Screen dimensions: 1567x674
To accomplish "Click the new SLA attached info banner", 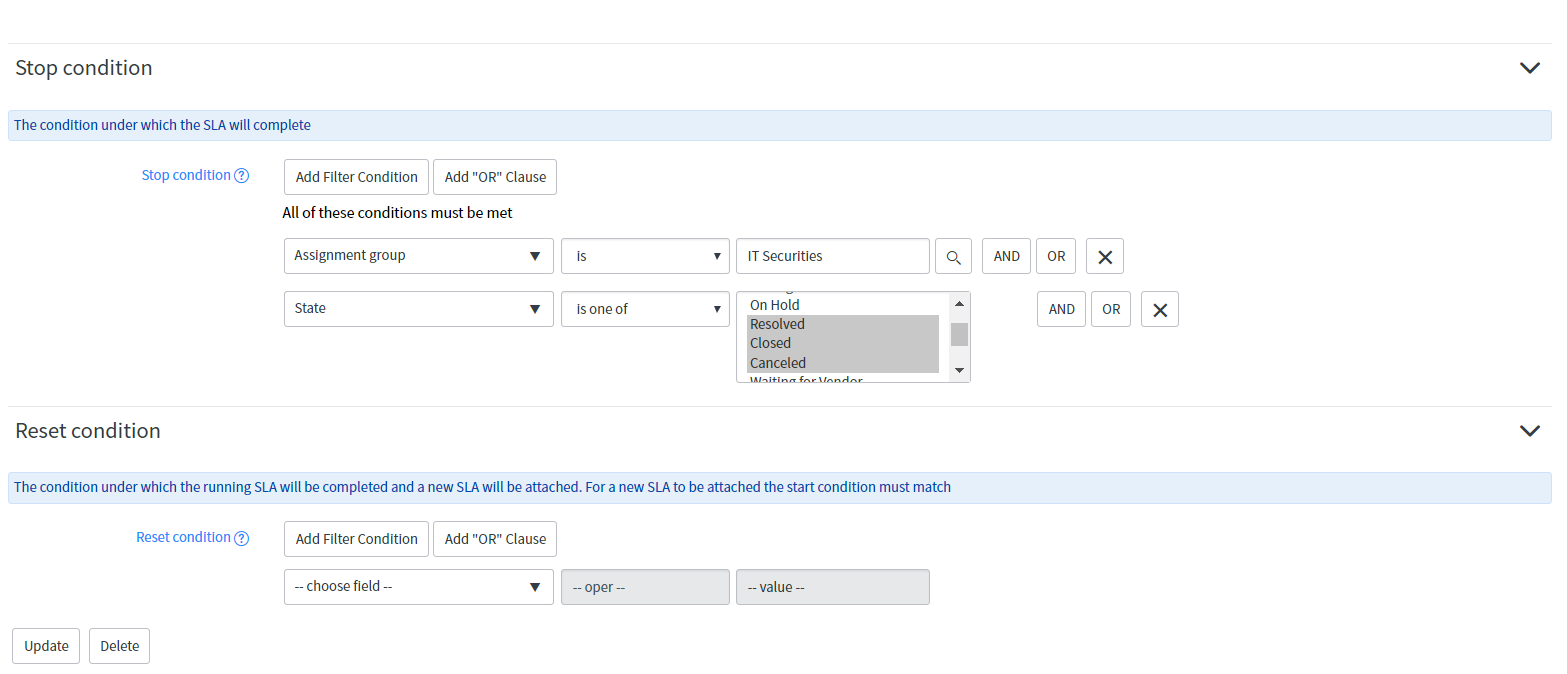I will point(780,487).
